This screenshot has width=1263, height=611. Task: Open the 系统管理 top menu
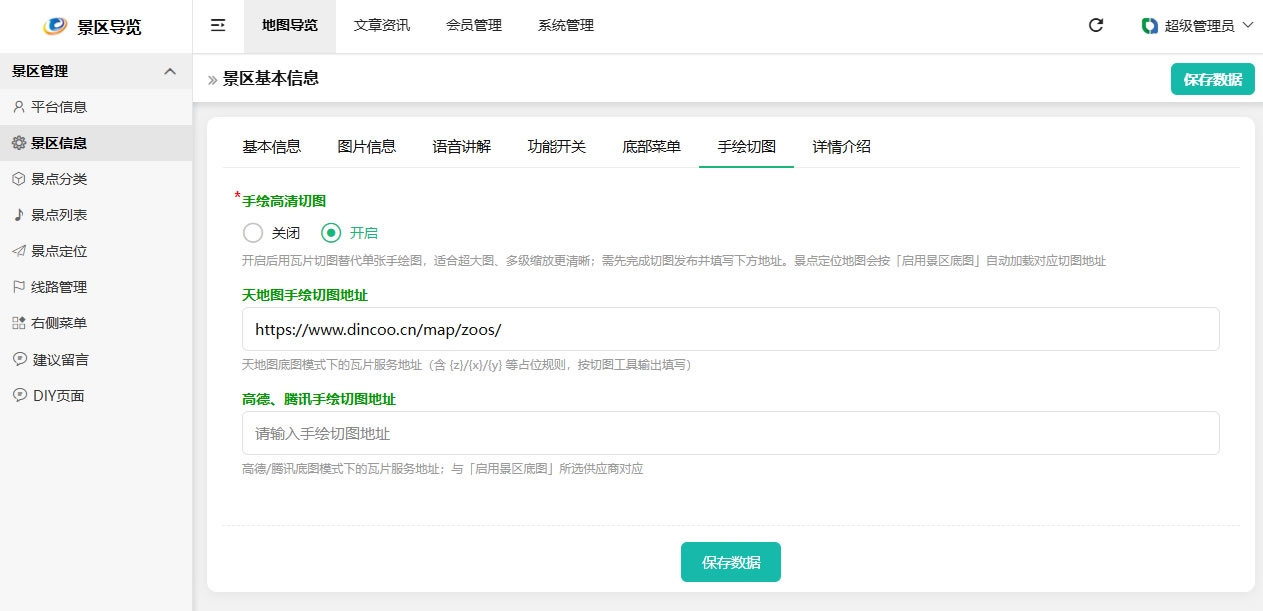[566, 26]
